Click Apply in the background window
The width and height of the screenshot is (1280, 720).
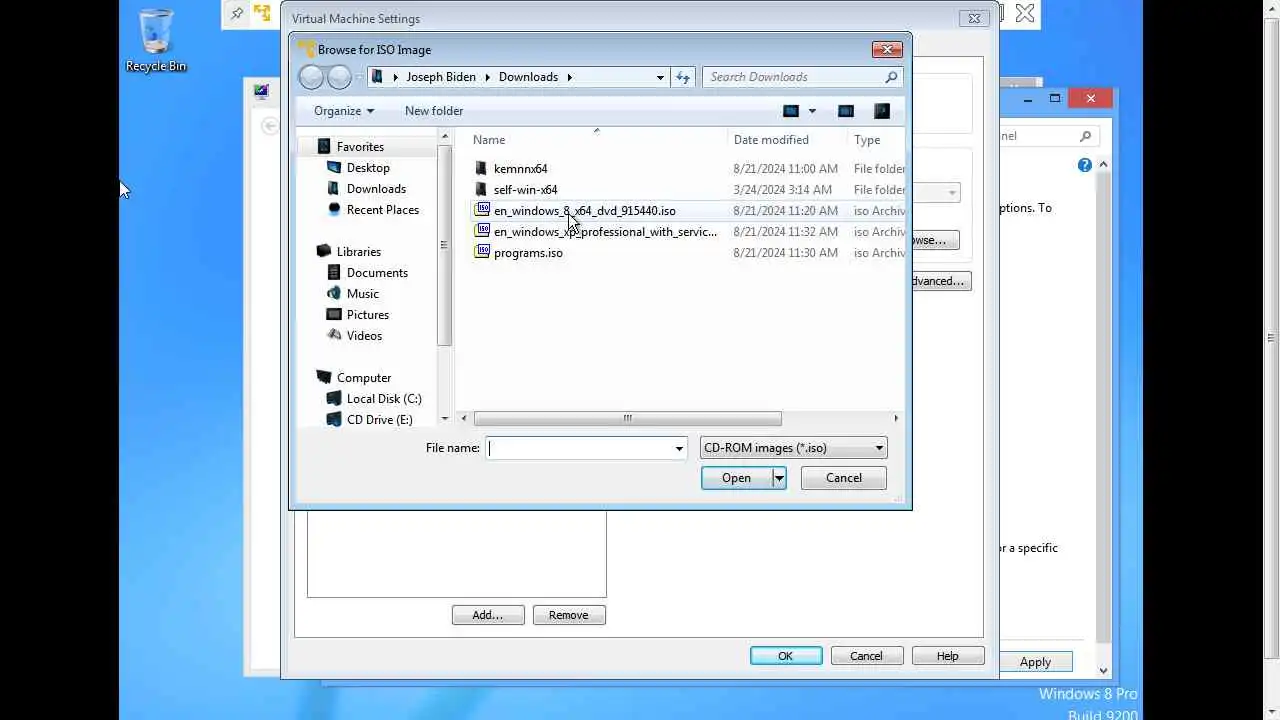tap(1035, 662)
